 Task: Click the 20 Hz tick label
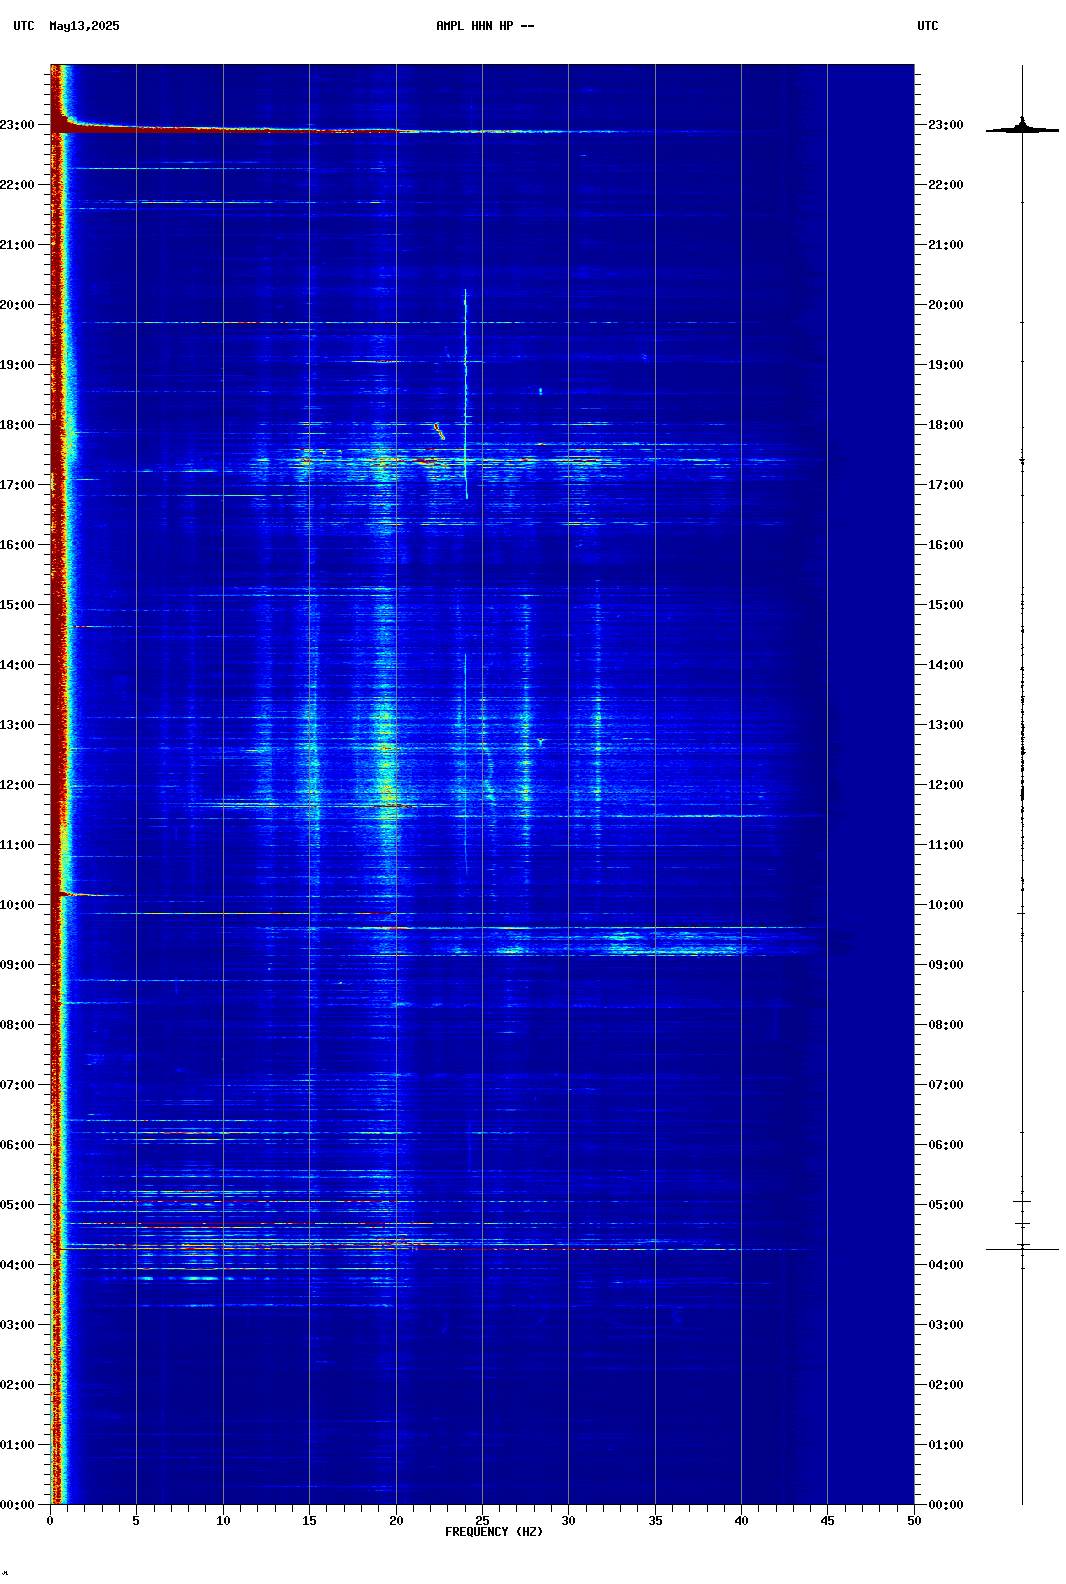[396, 1521]
